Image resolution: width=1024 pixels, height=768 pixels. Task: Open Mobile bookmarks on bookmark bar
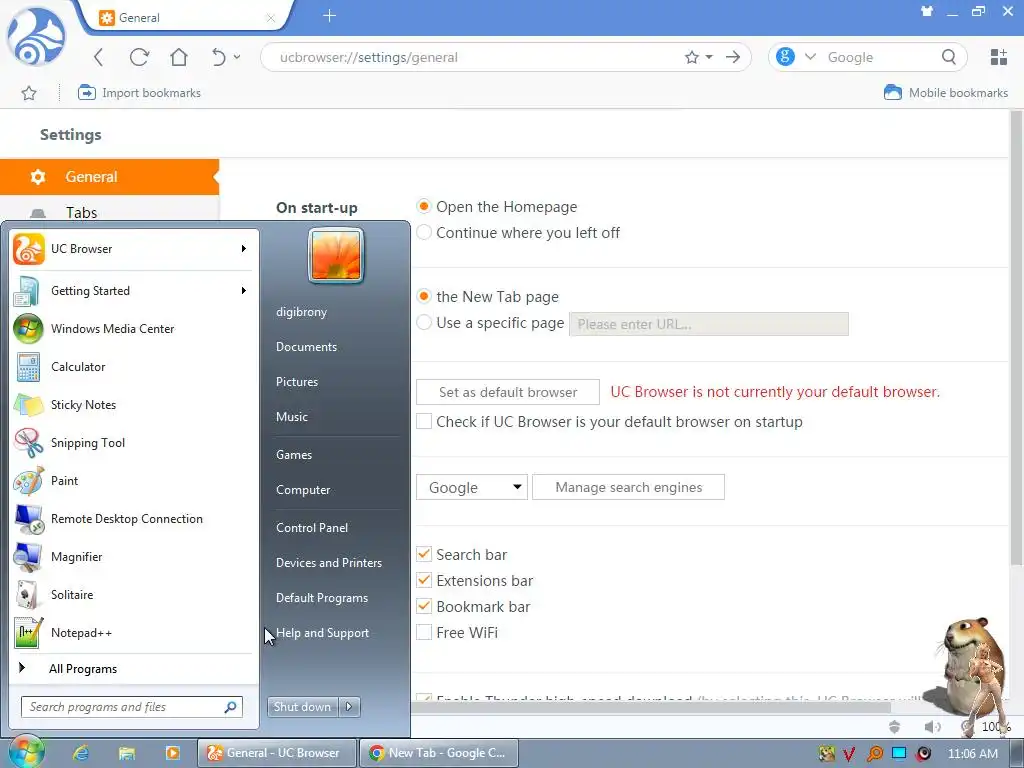(946, 93)
